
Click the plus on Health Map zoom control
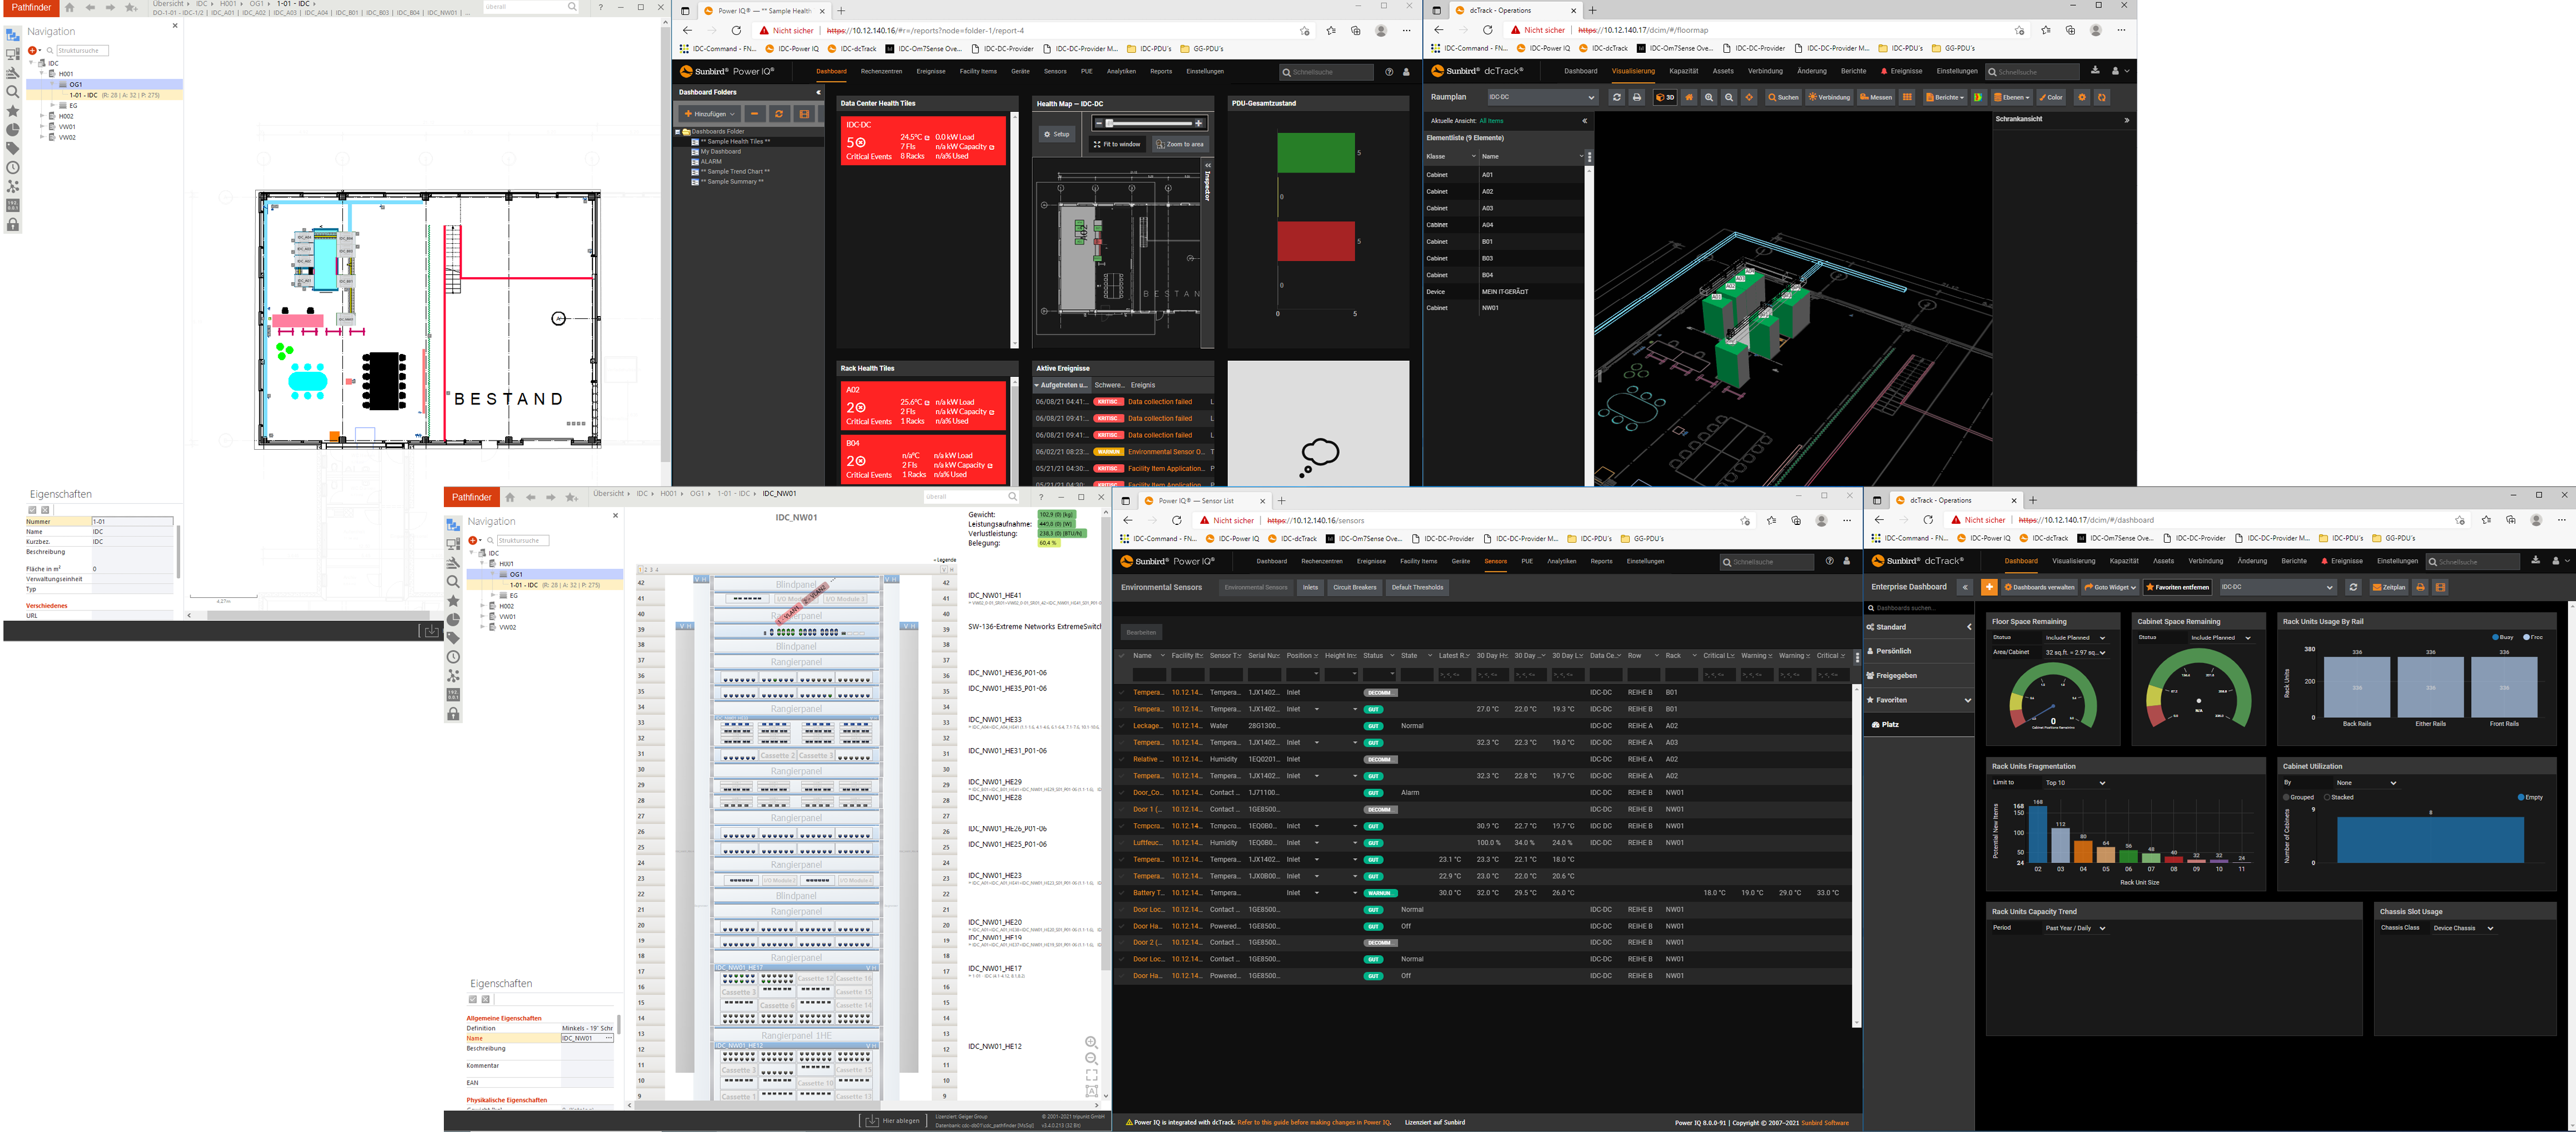tap(1198, 123)
